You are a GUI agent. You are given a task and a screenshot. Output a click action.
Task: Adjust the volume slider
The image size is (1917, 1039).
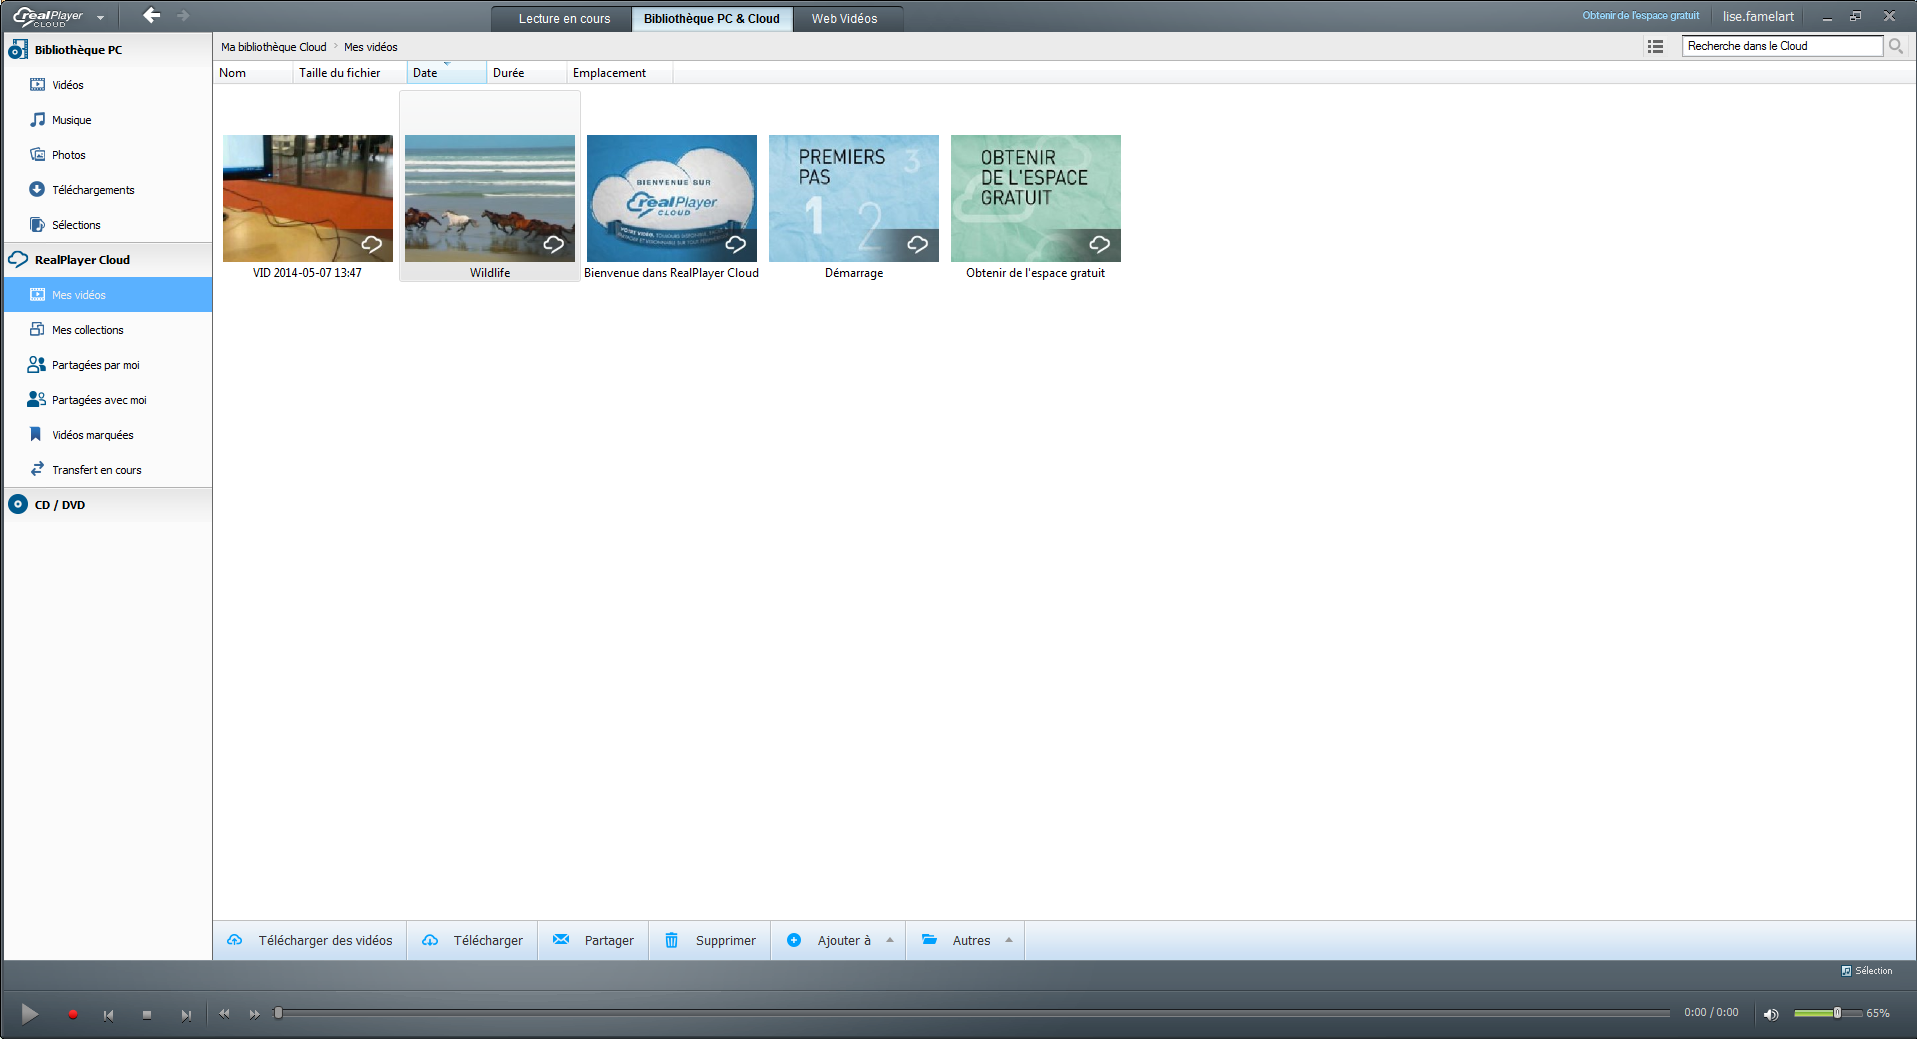point(1826,1013)
